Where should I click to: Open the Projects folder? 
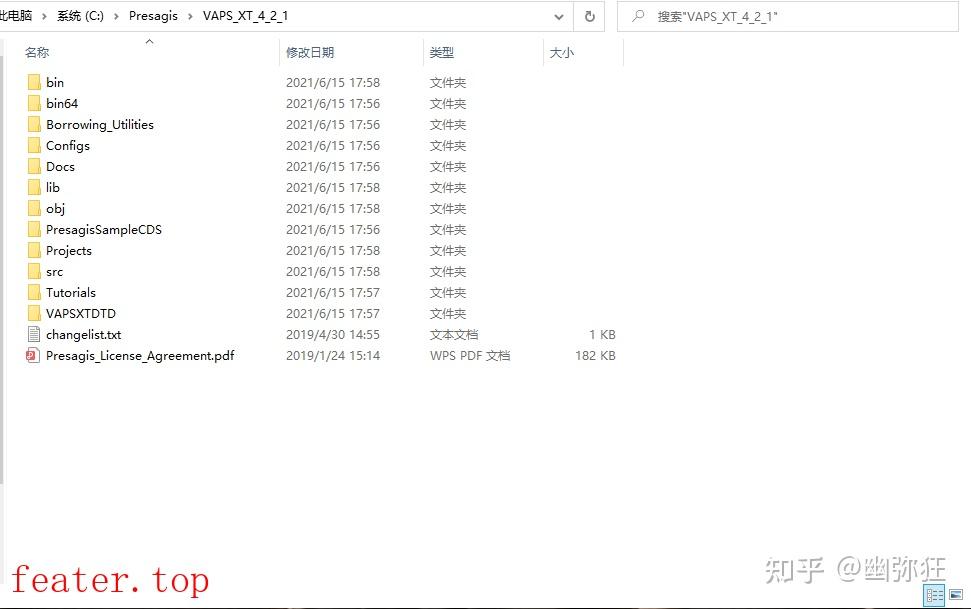tap(68, 250)
